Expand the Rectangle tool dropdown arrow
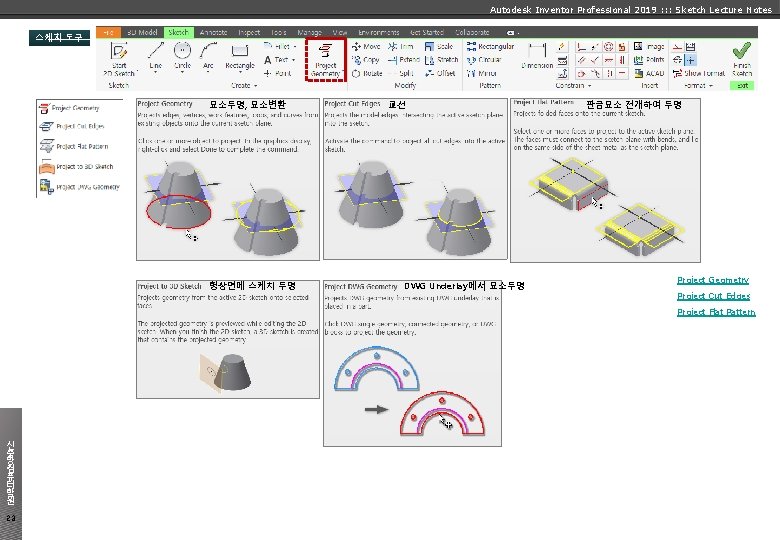 point(240,73)
